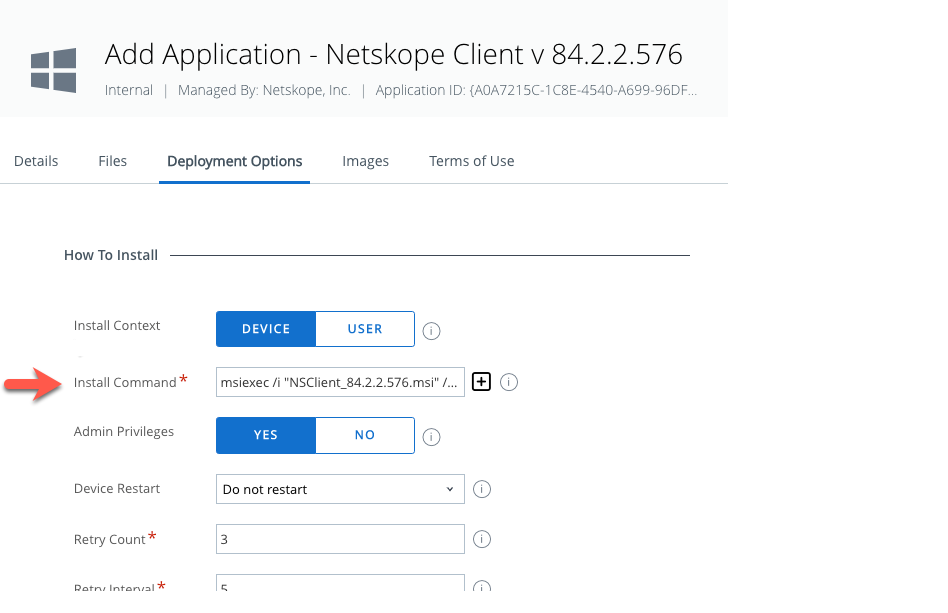Switch to the Files tab
Viewport: 948px width, 613px height.
[112, 161]
